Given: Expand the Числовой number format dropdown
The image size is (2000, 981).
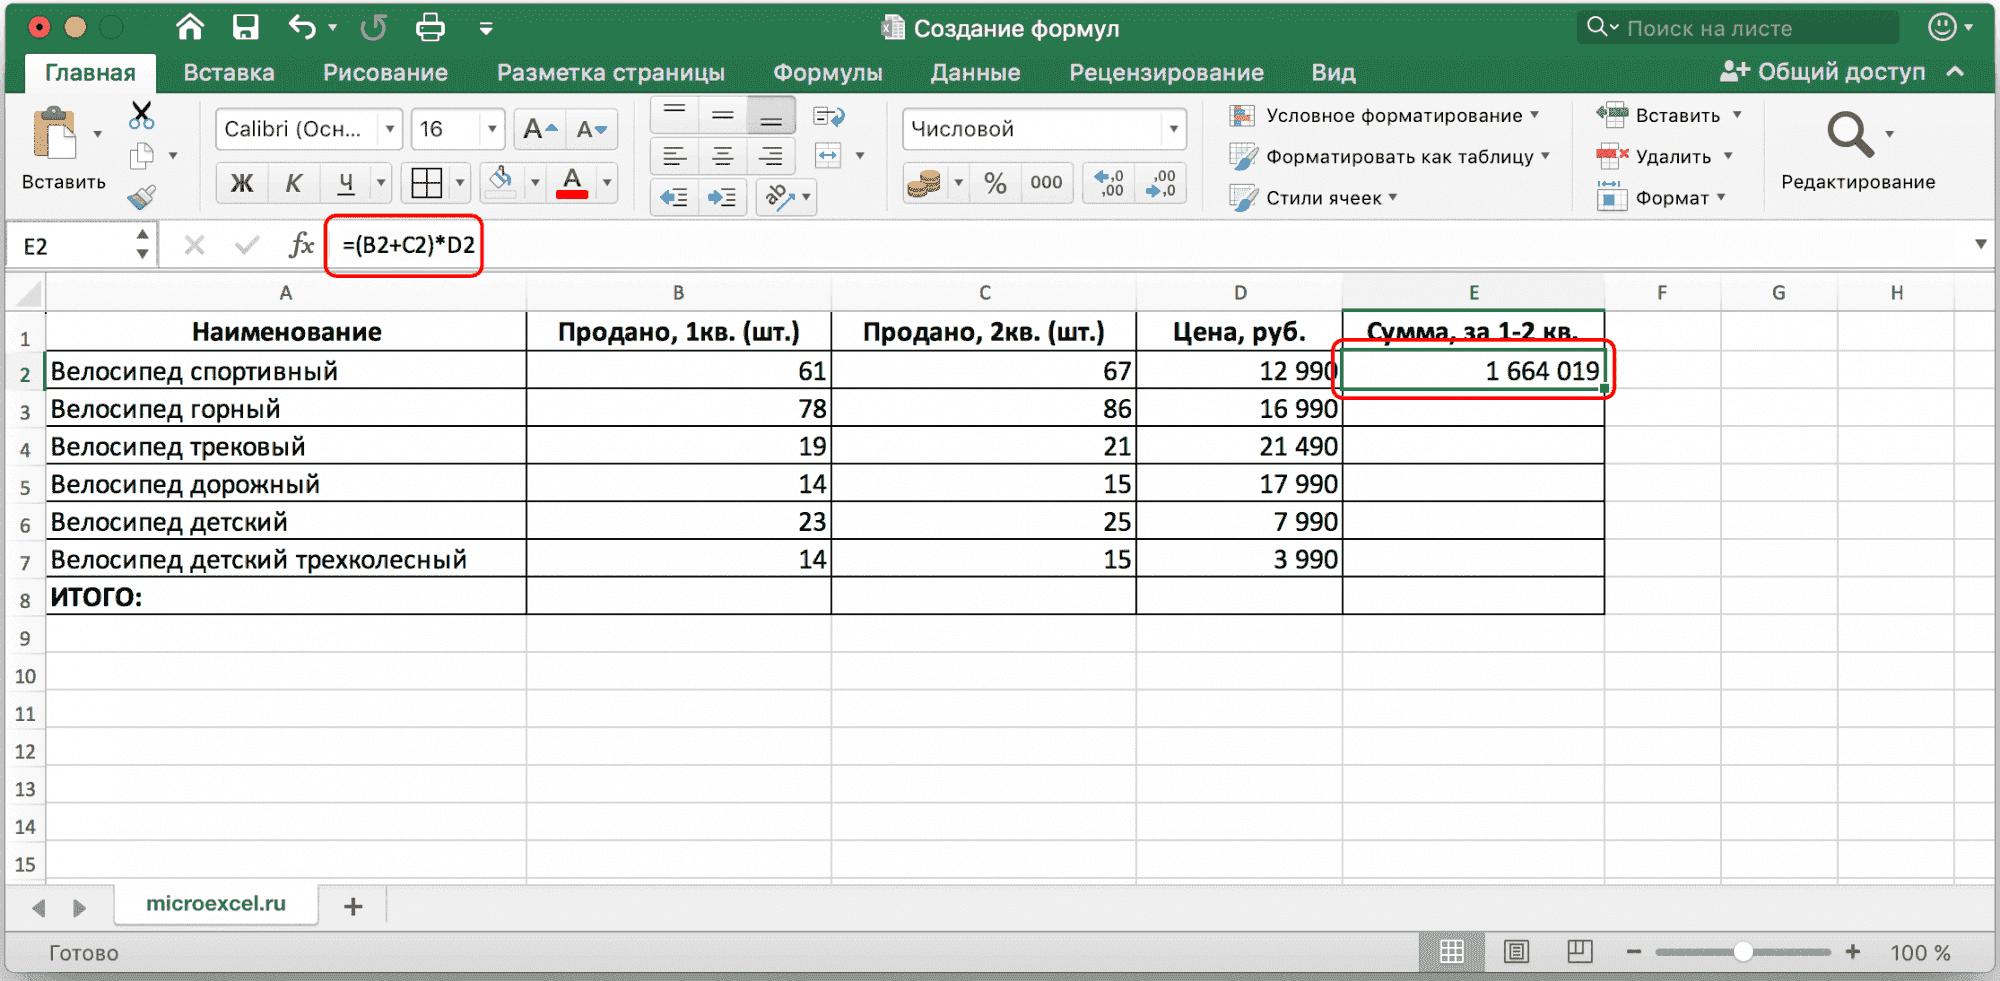Looking at the screenshot, I should (x=1173, y=129).
